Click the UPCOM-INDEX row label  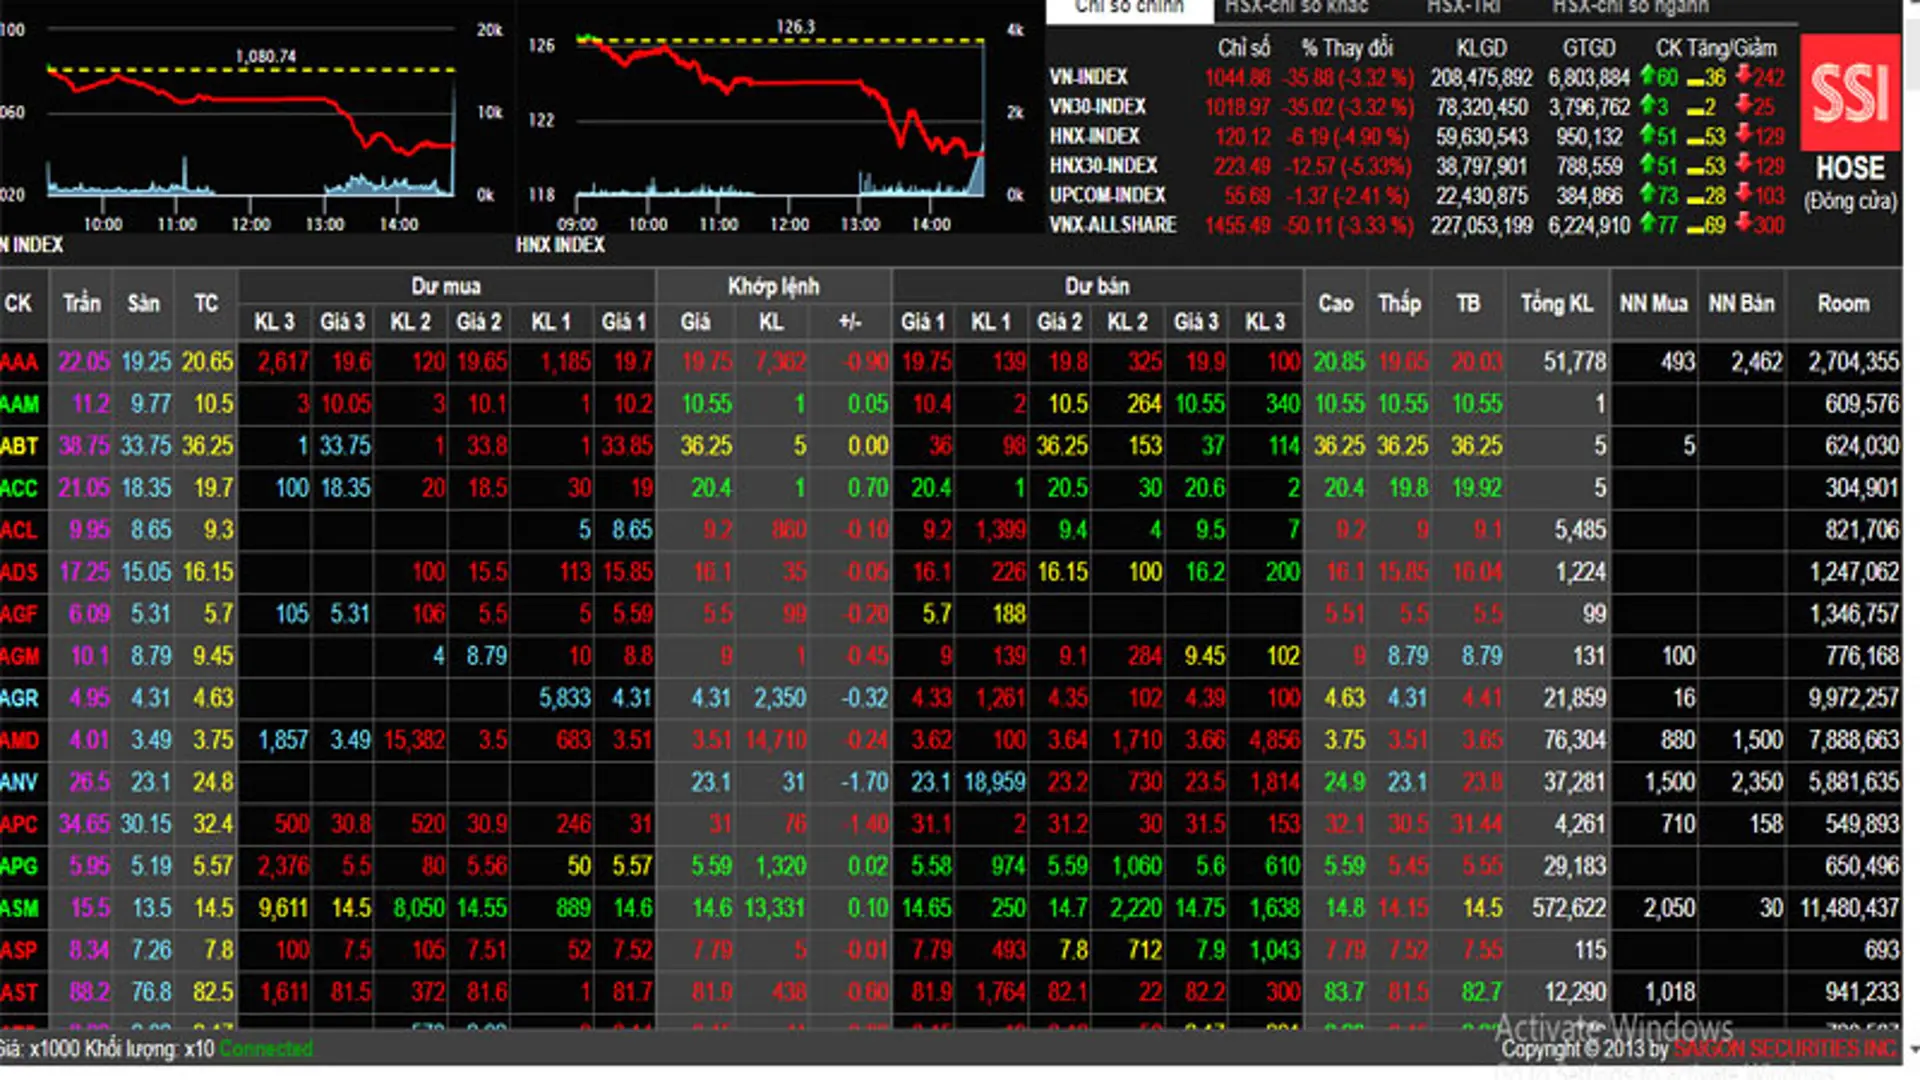click(1107, 195)
